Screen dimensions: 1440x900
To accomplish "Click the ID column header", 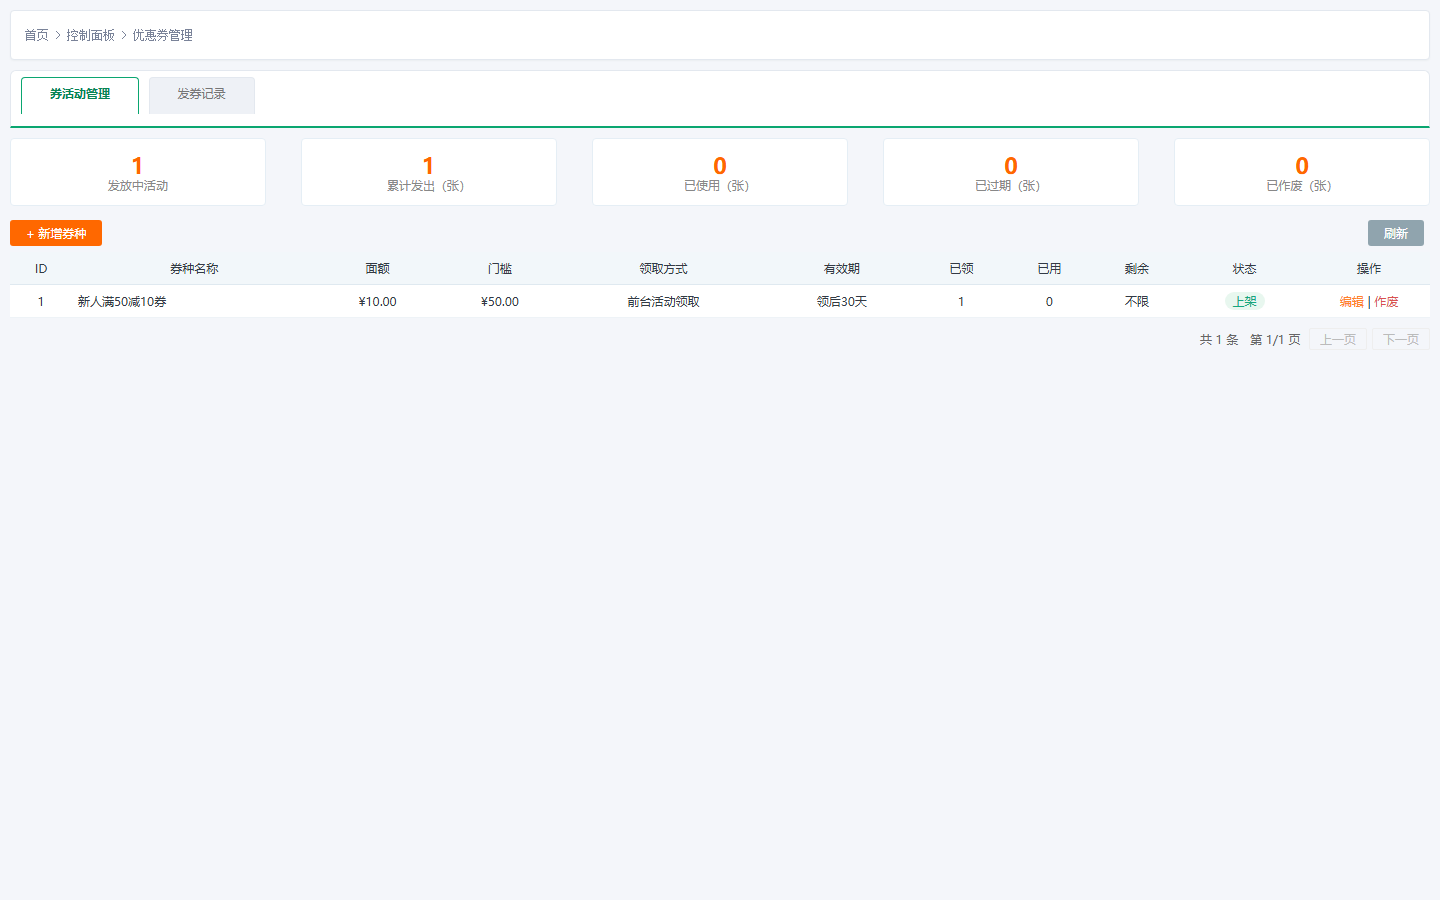I will (41, 269).
